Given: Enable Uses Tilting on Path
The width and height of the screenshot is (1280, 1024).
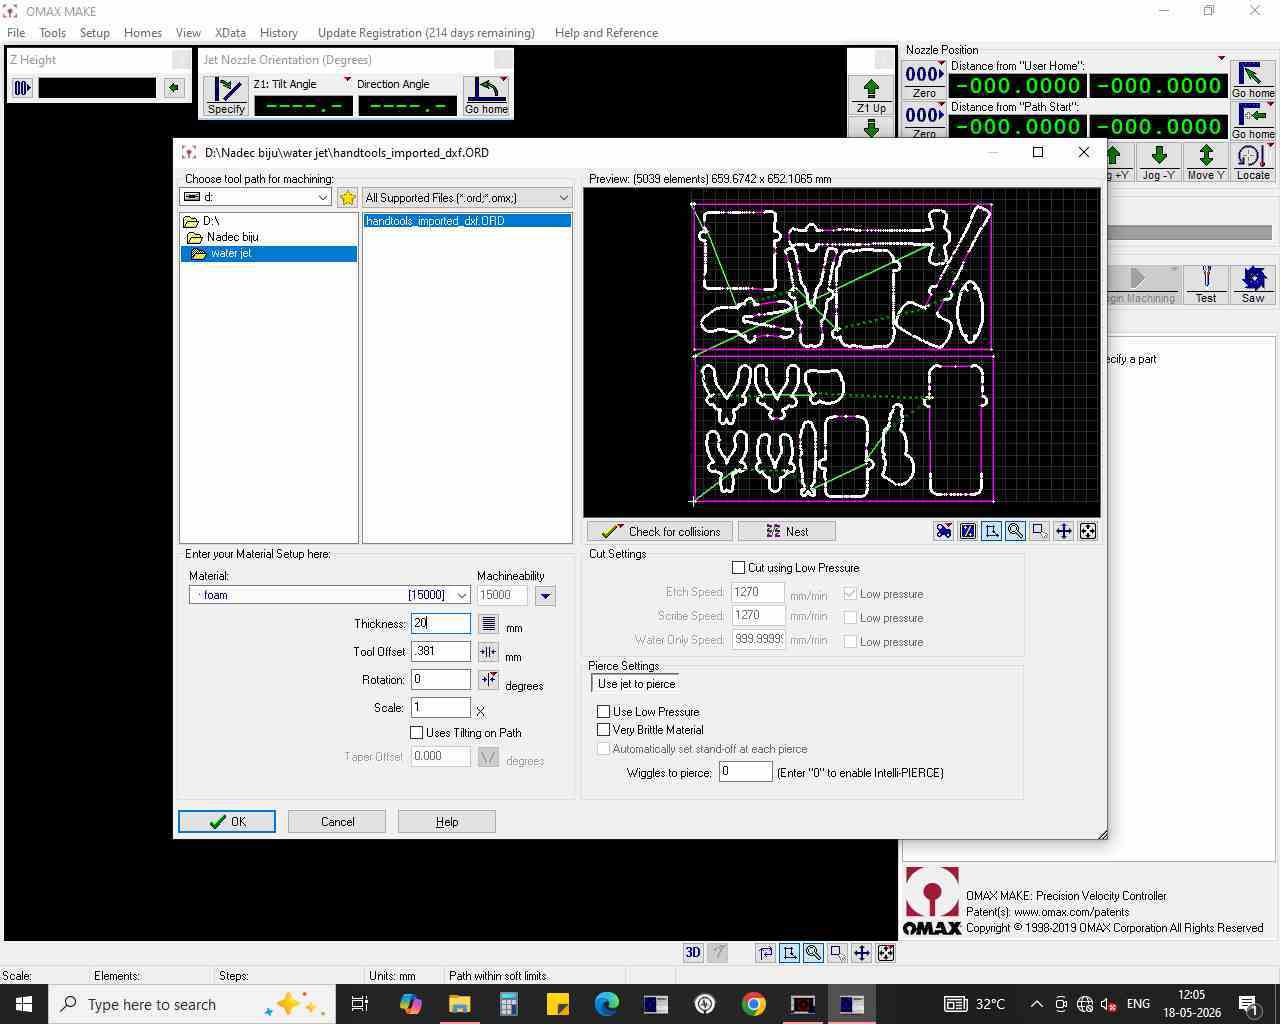Looking at the screenshot, I should pyautogui.click(x=417, y=733).
